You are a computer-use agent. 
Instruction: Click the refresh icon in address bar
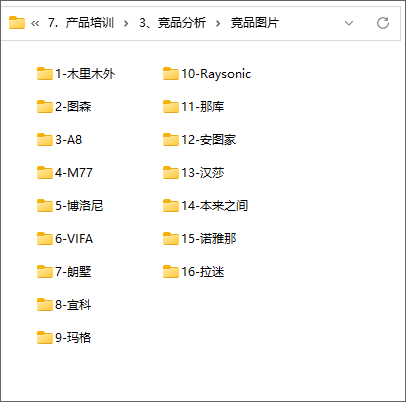click(383, 23)
